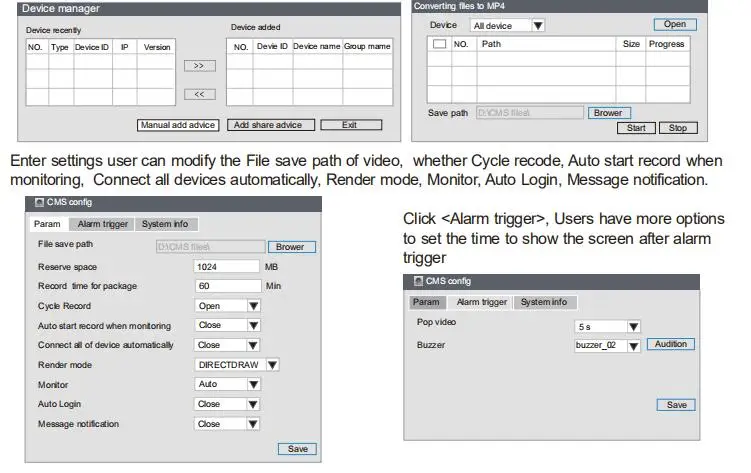Click Add share advice button
Viewport: 751px width, 473px height.
tap(271, 125)
